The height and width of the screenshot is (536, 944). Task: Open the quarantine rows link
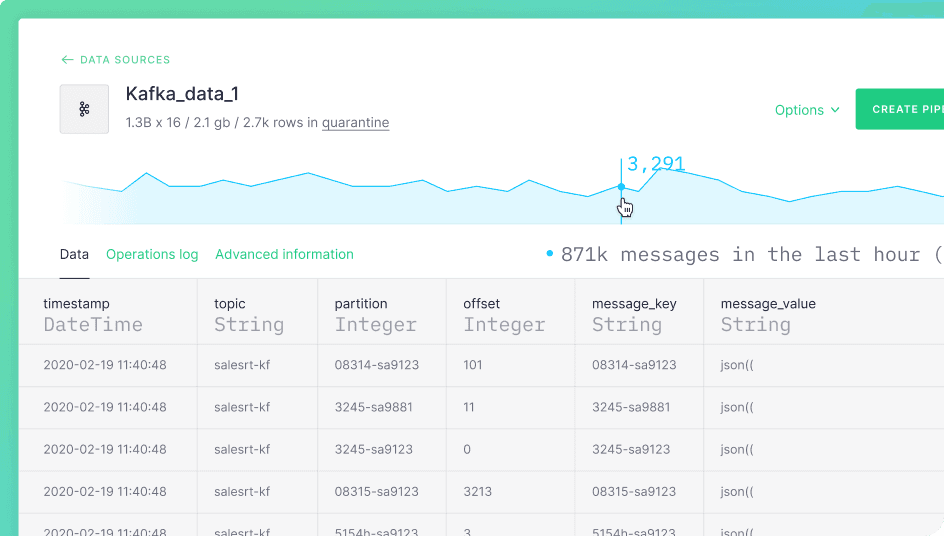coord(355,123)
